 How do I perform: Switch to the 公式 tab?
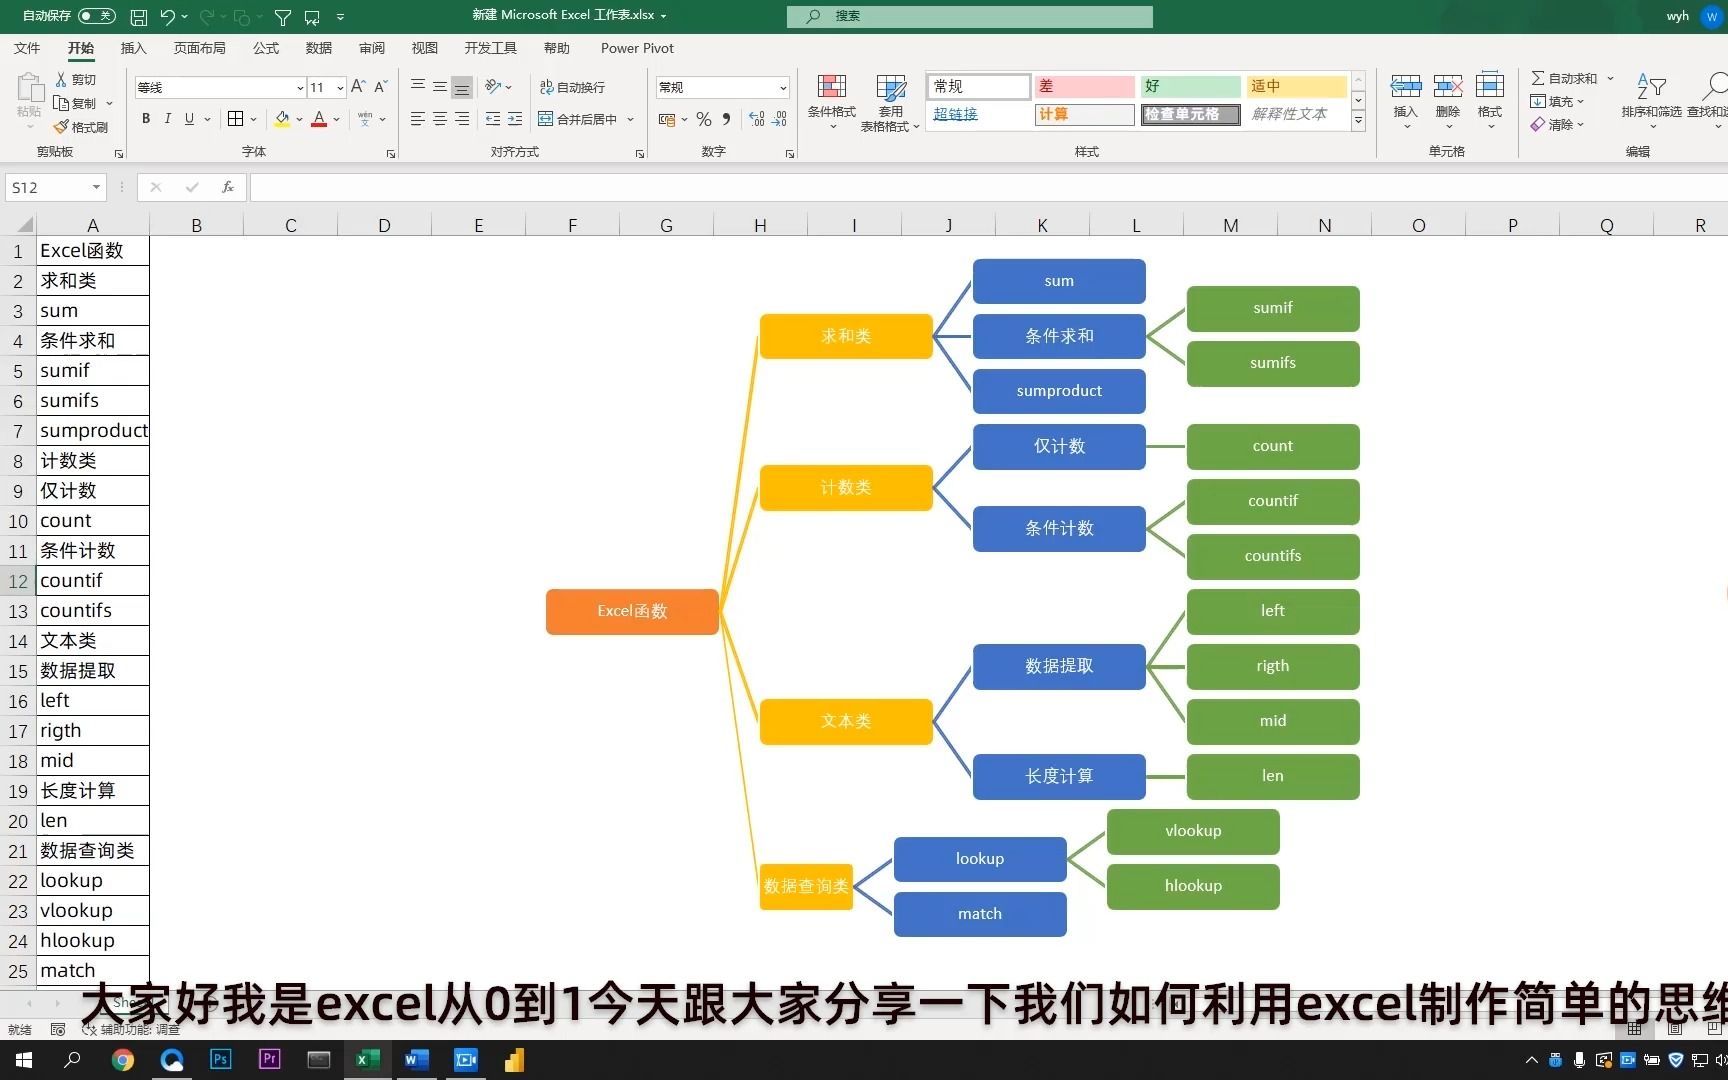tap(266, 48)
